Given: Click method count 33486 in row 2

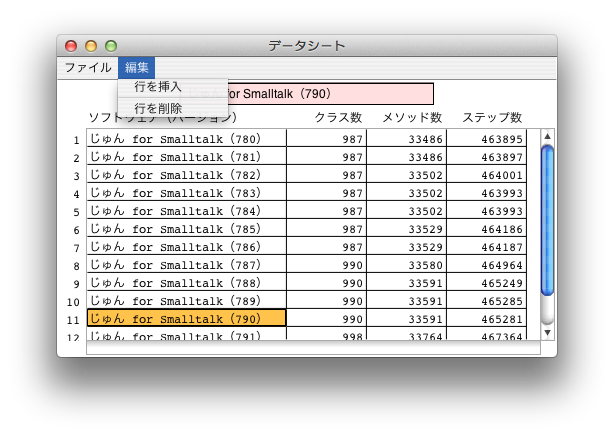Looking at the screenshot, I should pos(406,157).
